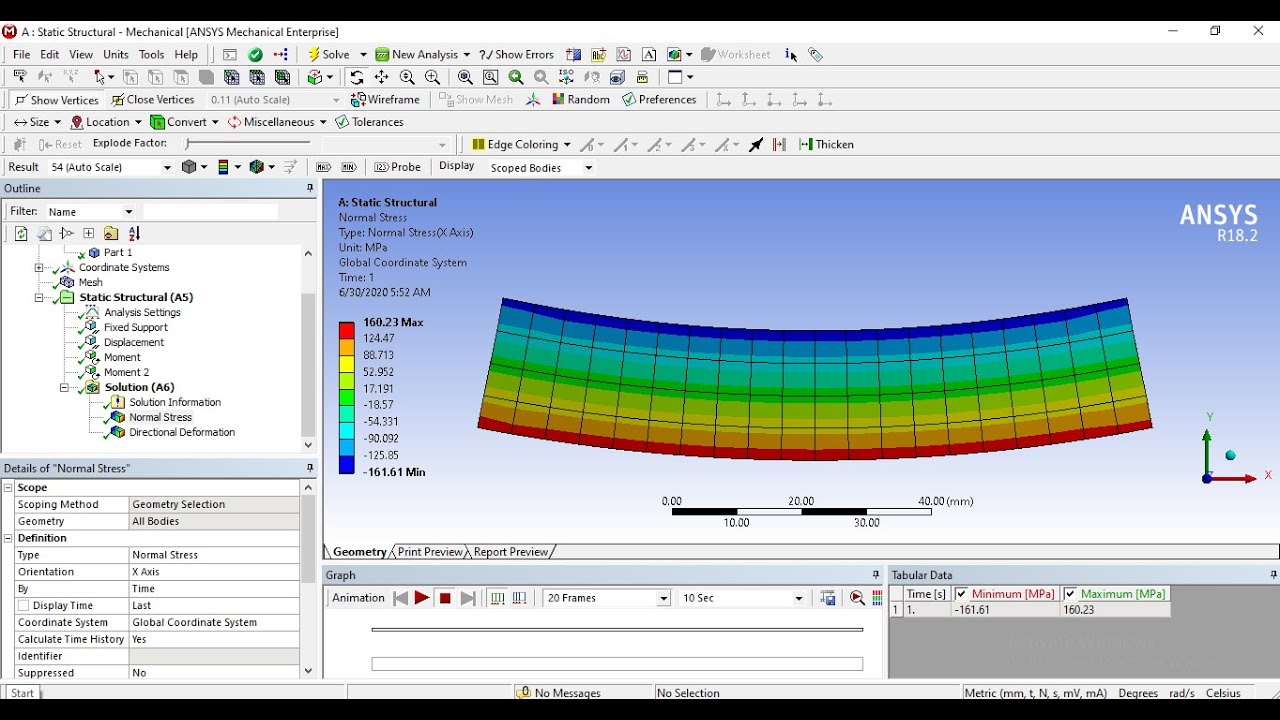Play the result animation
The width and height of the screenshot is (1280, 720).
point(422,598)
